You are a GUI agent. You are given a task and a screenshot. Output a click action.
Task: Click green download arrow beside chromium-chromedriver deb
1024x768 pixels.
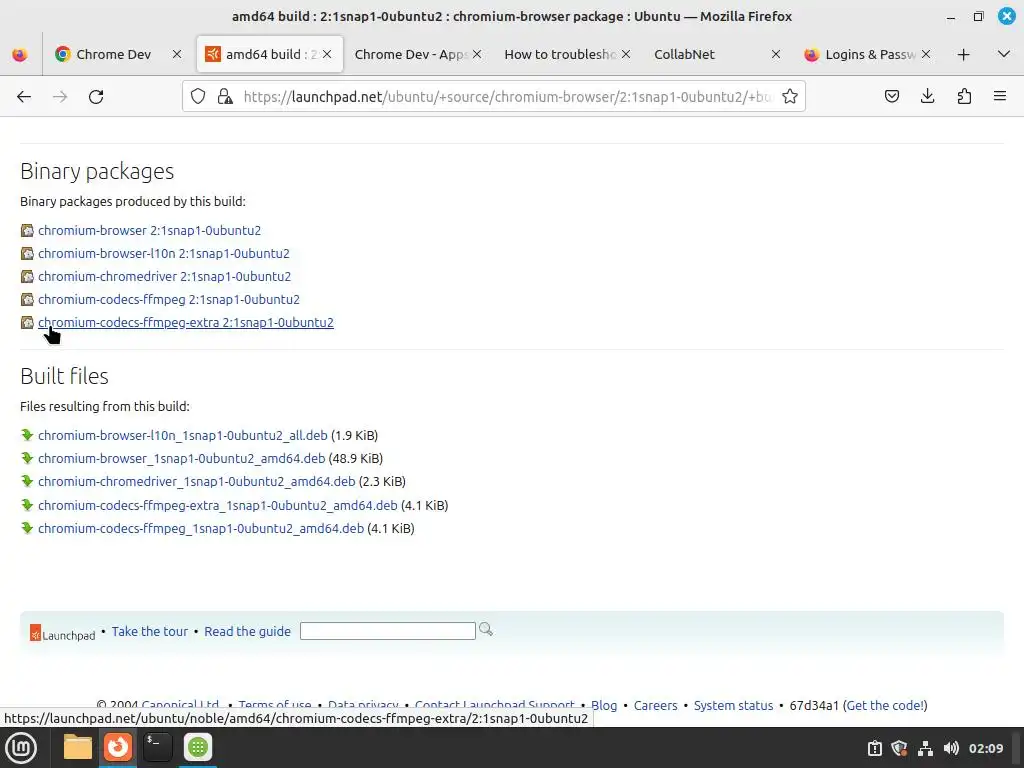(27, 481)
